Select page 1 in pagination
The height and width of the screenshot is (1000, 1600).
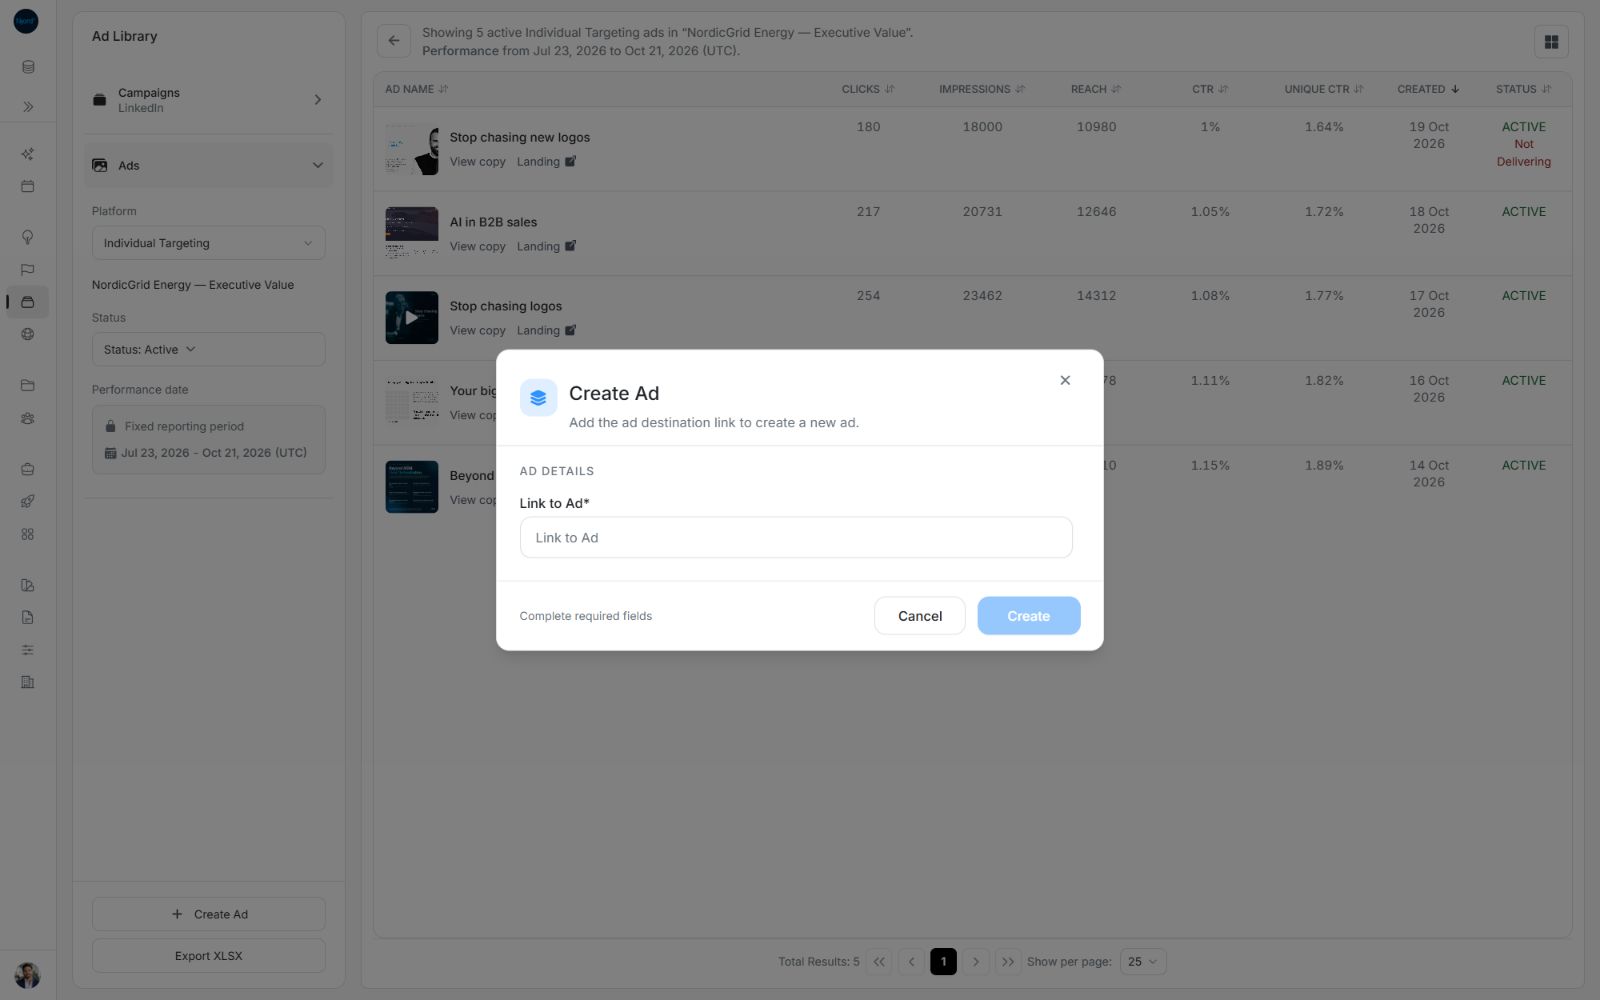(x=943, y=962)
